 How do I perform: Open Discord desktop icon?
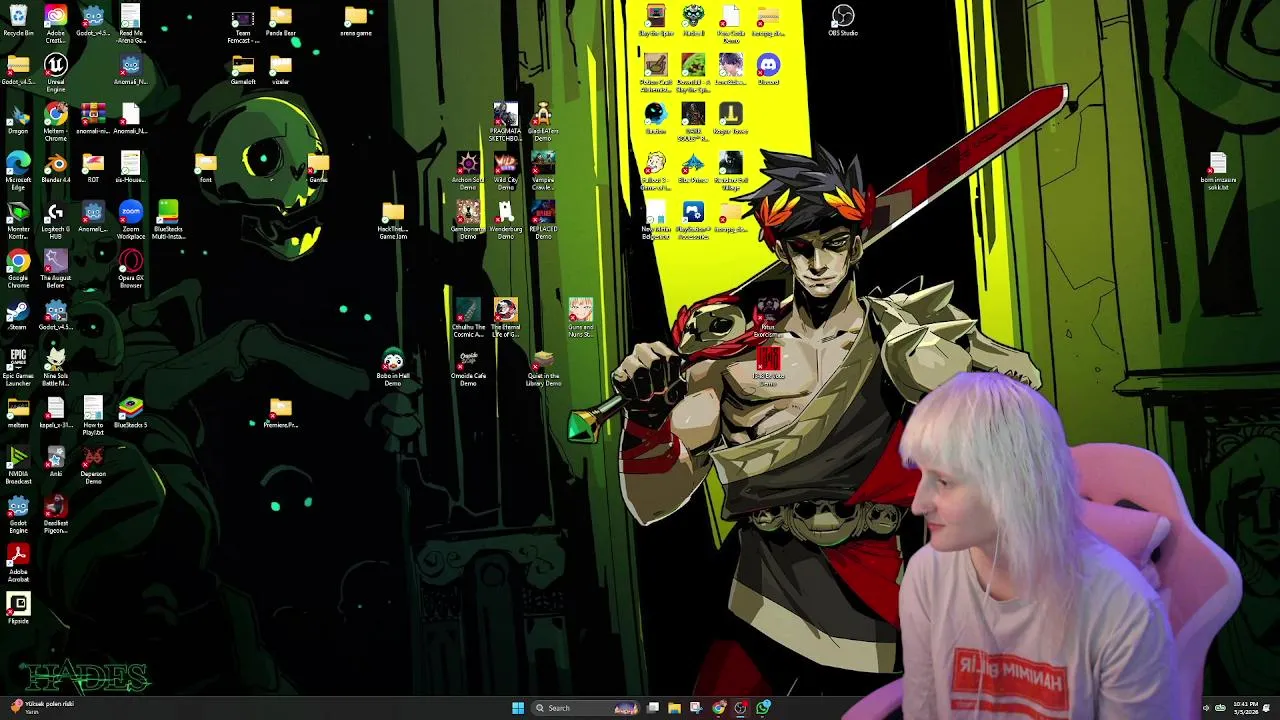pos(768,70)
